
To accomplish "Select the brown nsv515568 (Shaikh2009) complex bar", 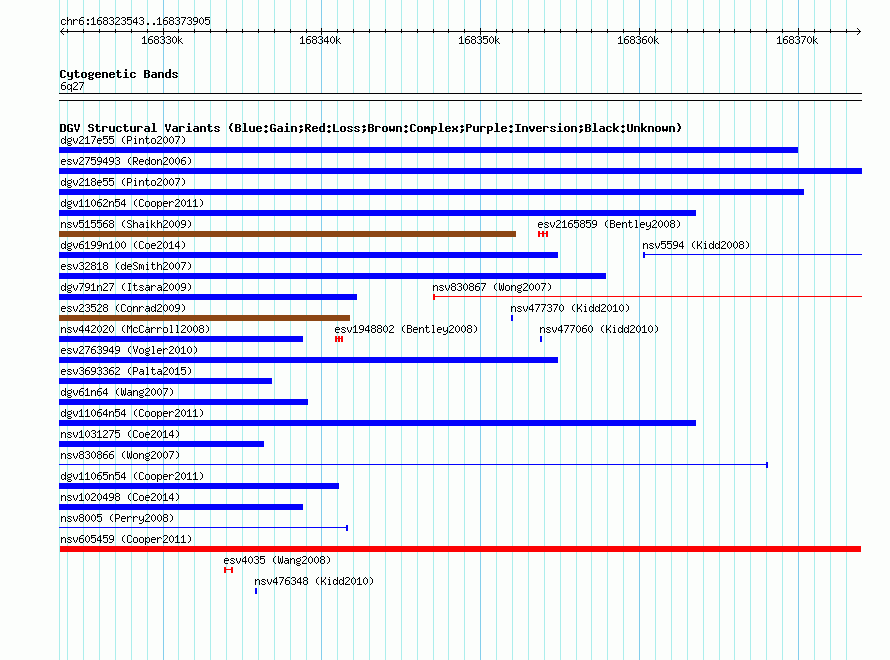I will click(287, 234).
